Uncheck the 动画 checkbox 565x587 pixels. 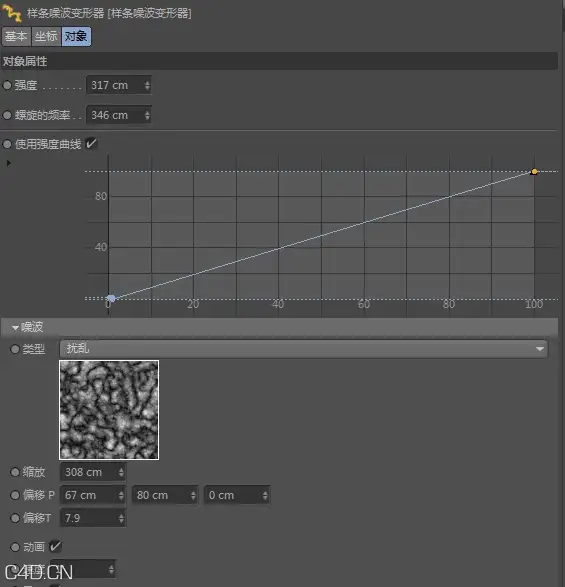[x=55, y=547]
